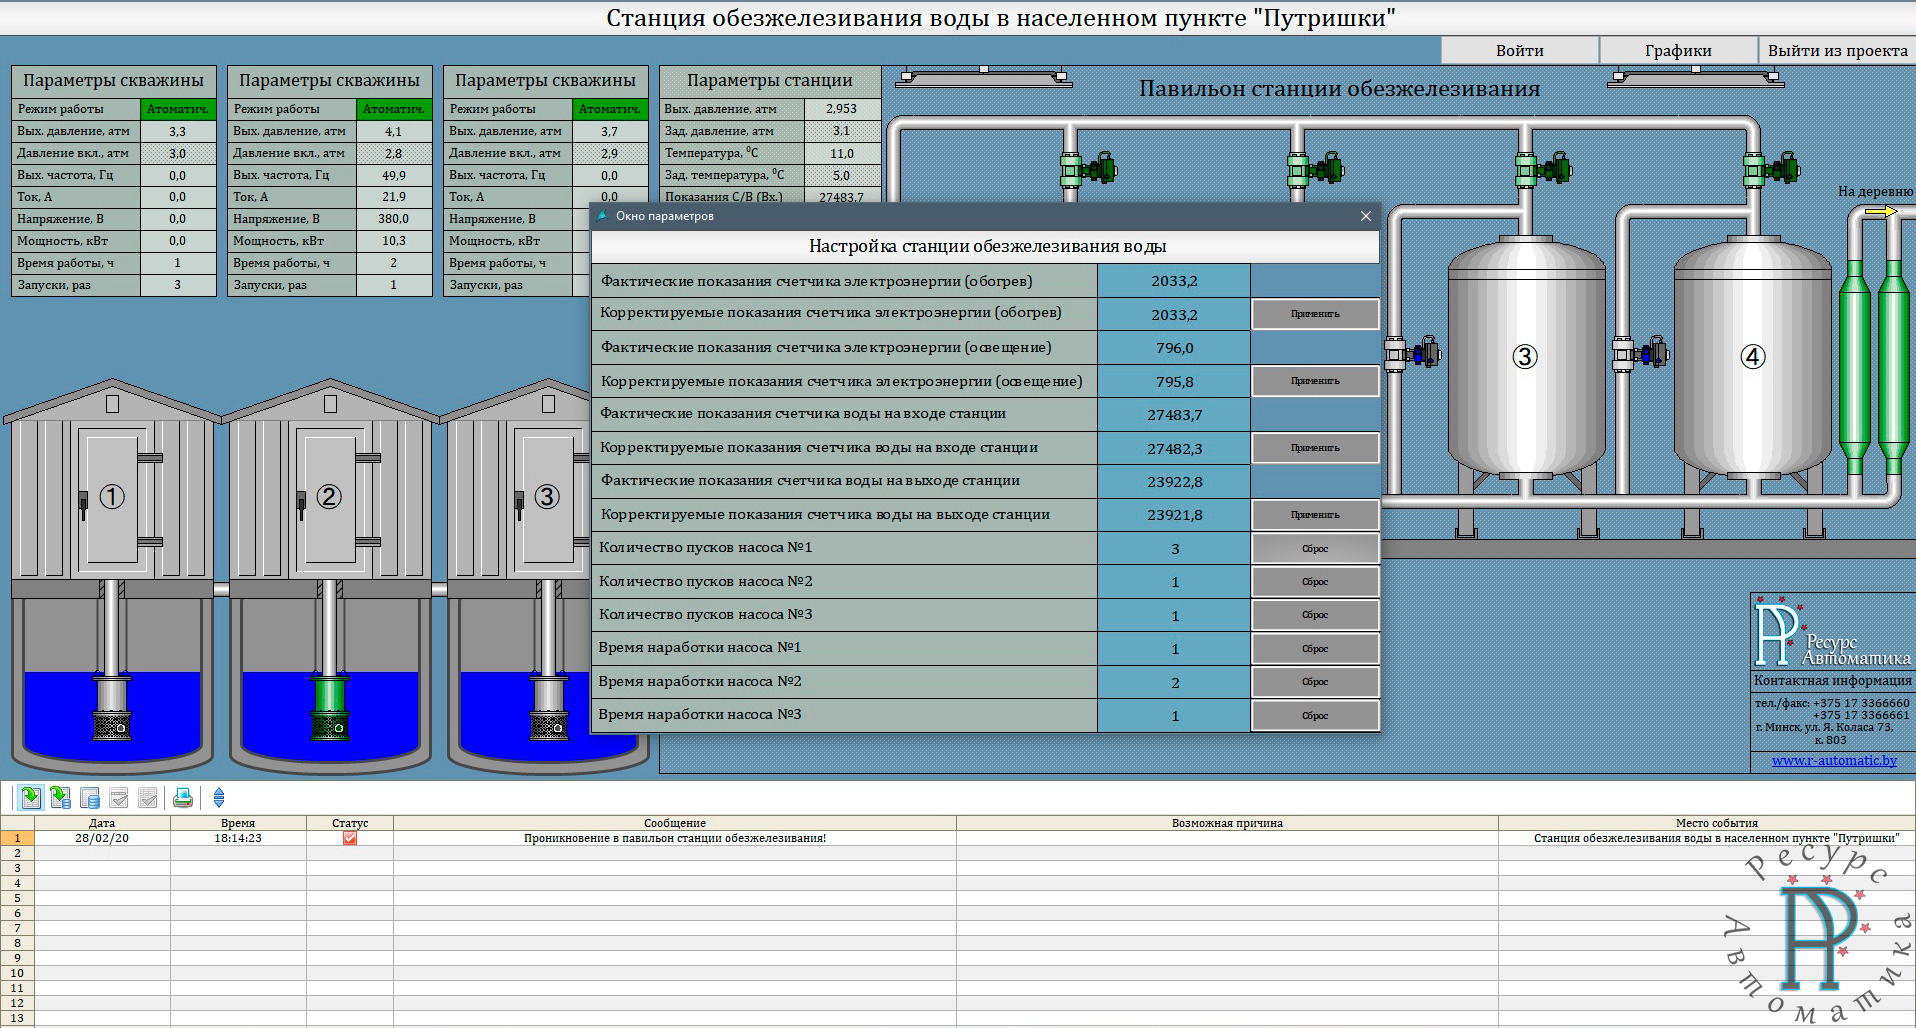Click the table with database archive icon

(x=90, y=797)
